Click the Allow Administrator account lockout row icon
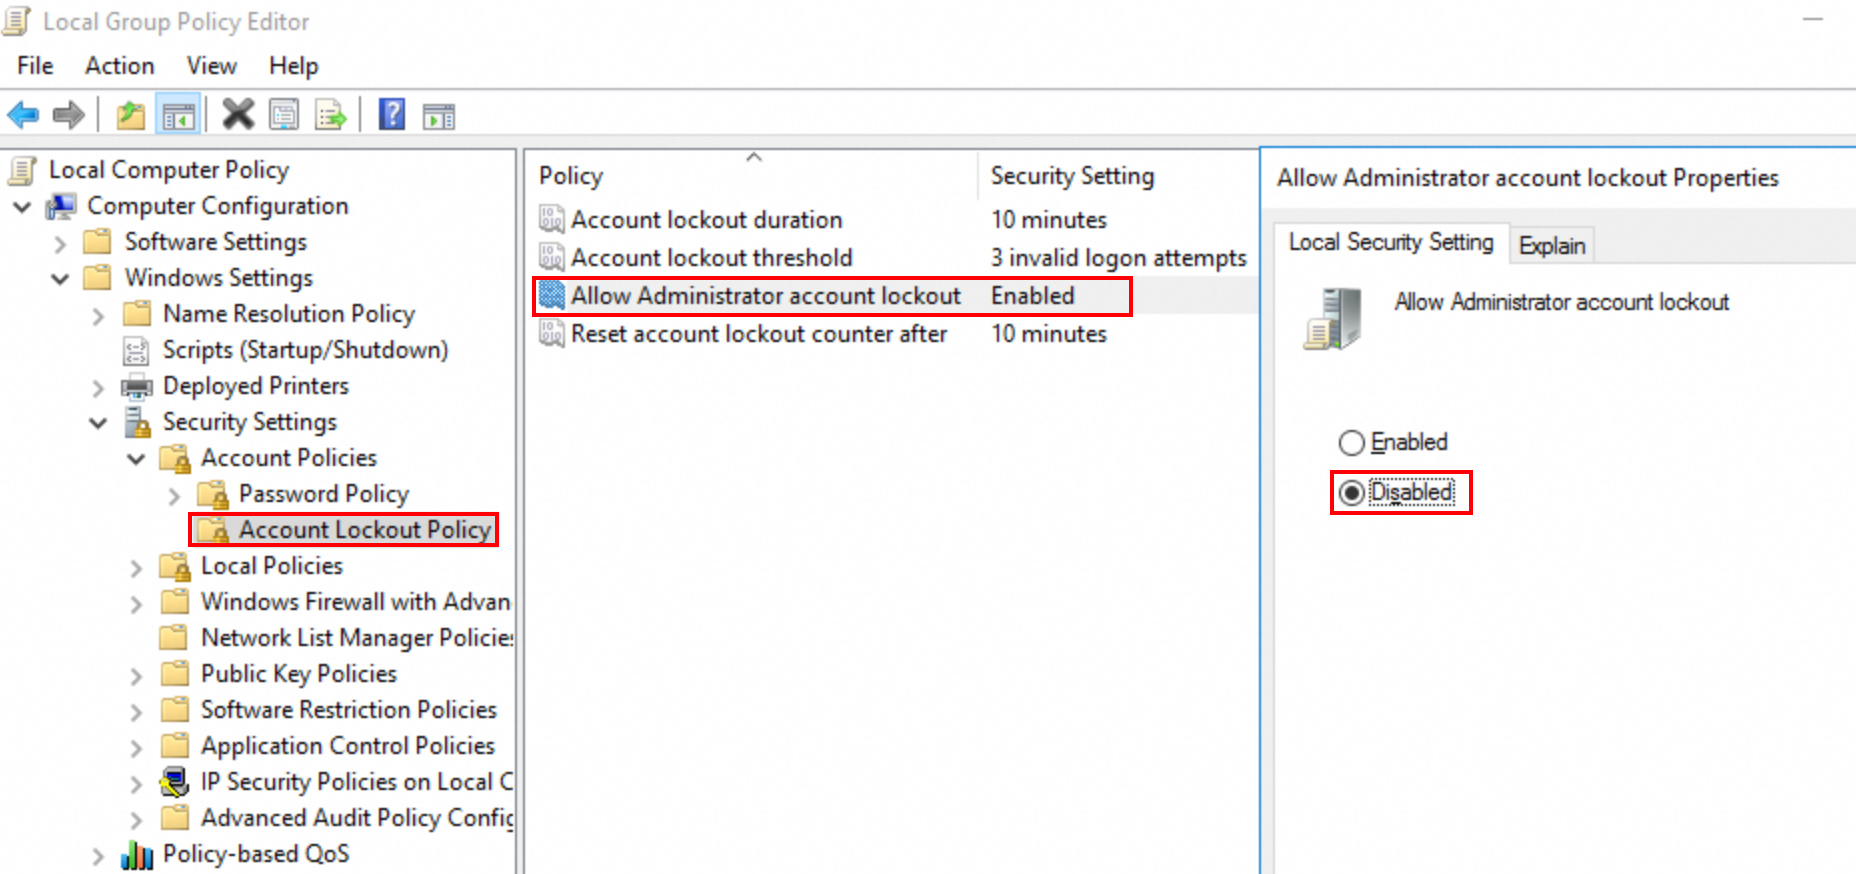 pyautogui.click(x=552, y=295)
